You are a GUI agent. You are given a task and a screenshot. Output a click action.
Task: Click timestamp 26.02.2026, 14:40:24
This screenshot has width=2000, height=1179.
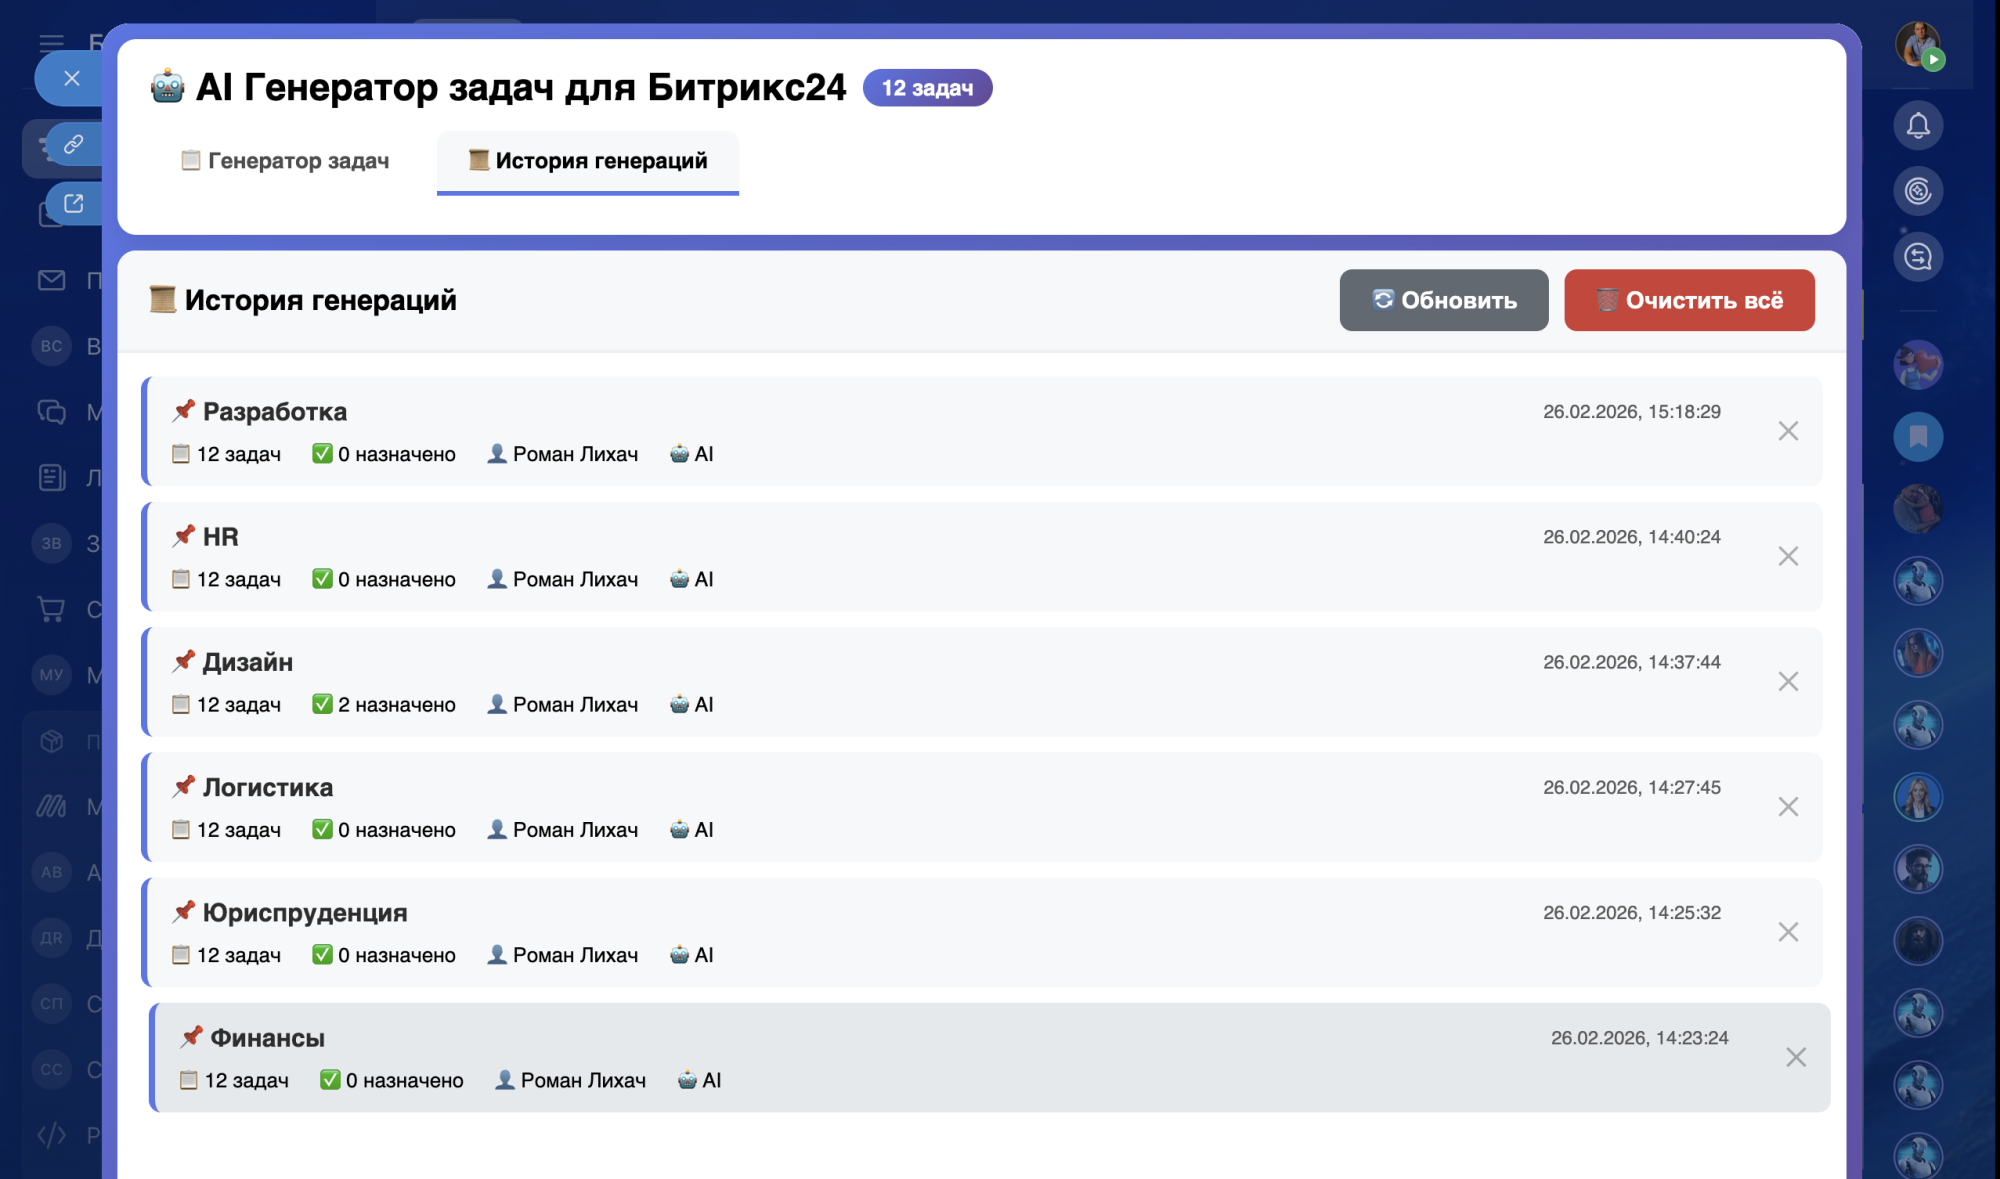1631,537
